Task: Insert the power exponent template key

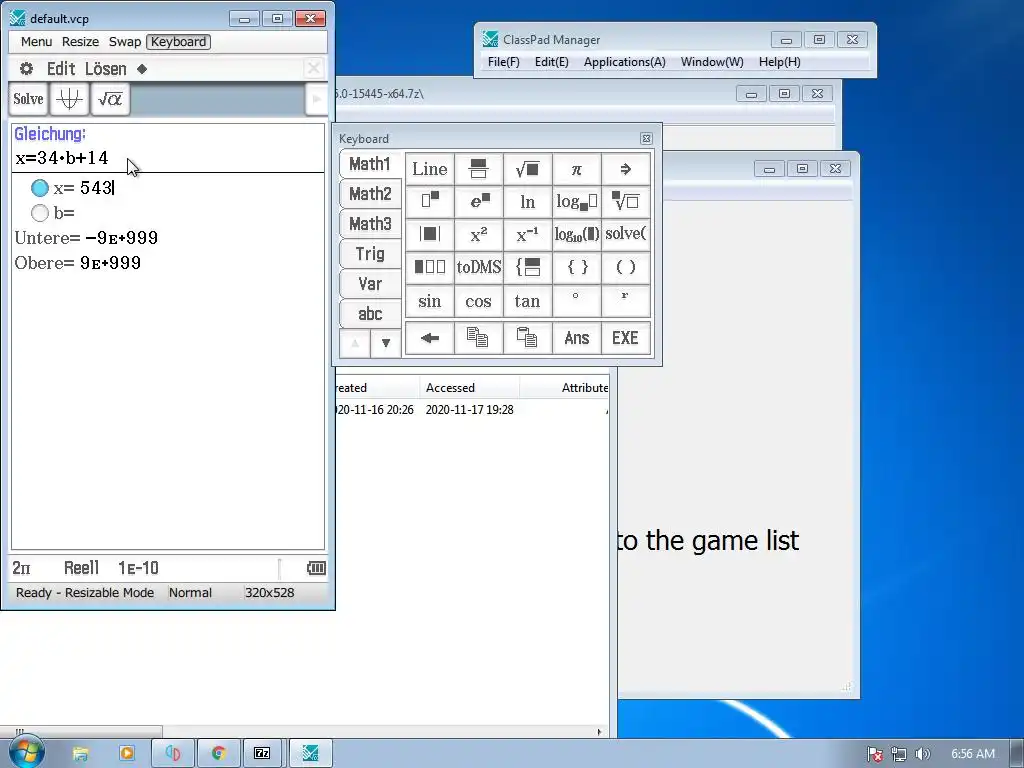Action: click(x=430, y=202)
